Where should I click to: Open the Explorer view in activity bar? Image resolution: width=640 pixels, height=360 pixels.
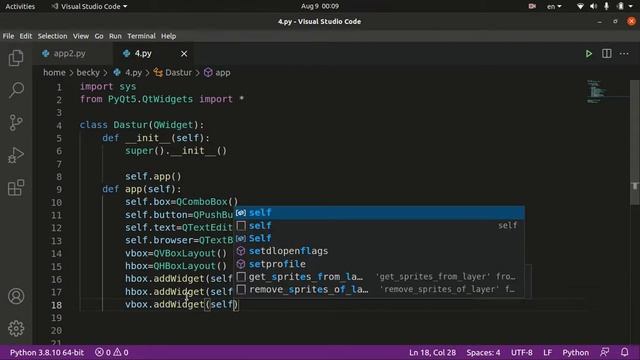coord(16,58)
